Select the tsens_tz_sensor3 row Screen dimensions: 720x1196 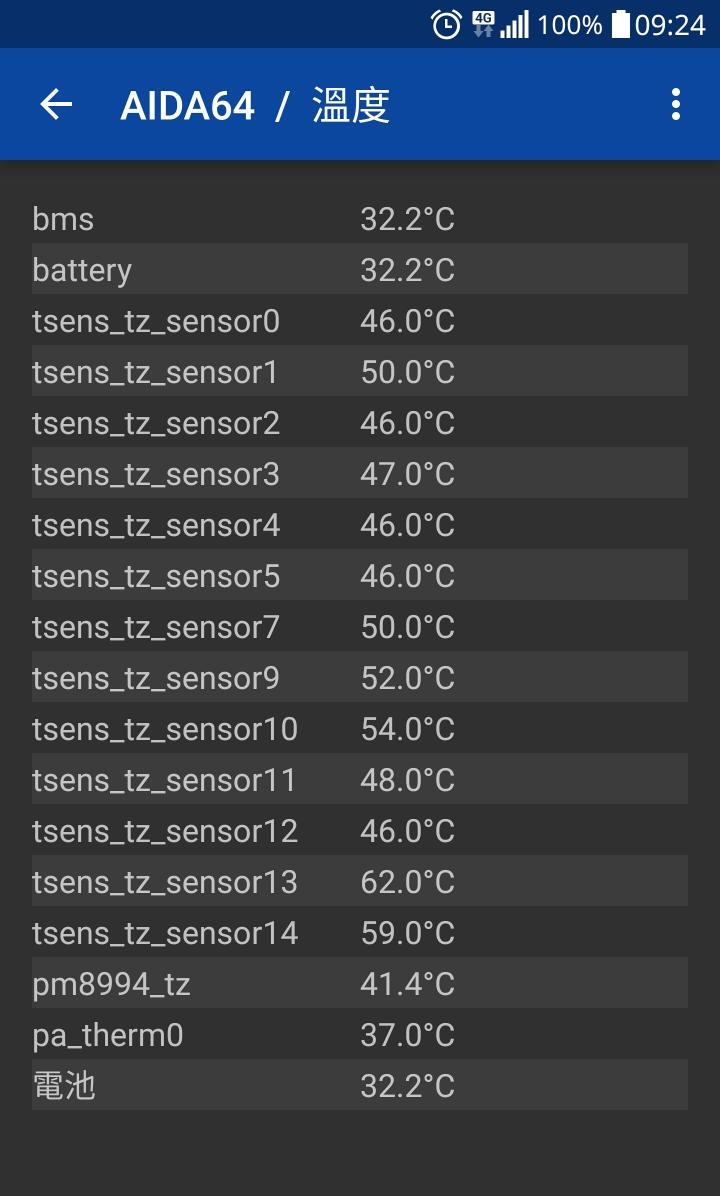[360, 474]
